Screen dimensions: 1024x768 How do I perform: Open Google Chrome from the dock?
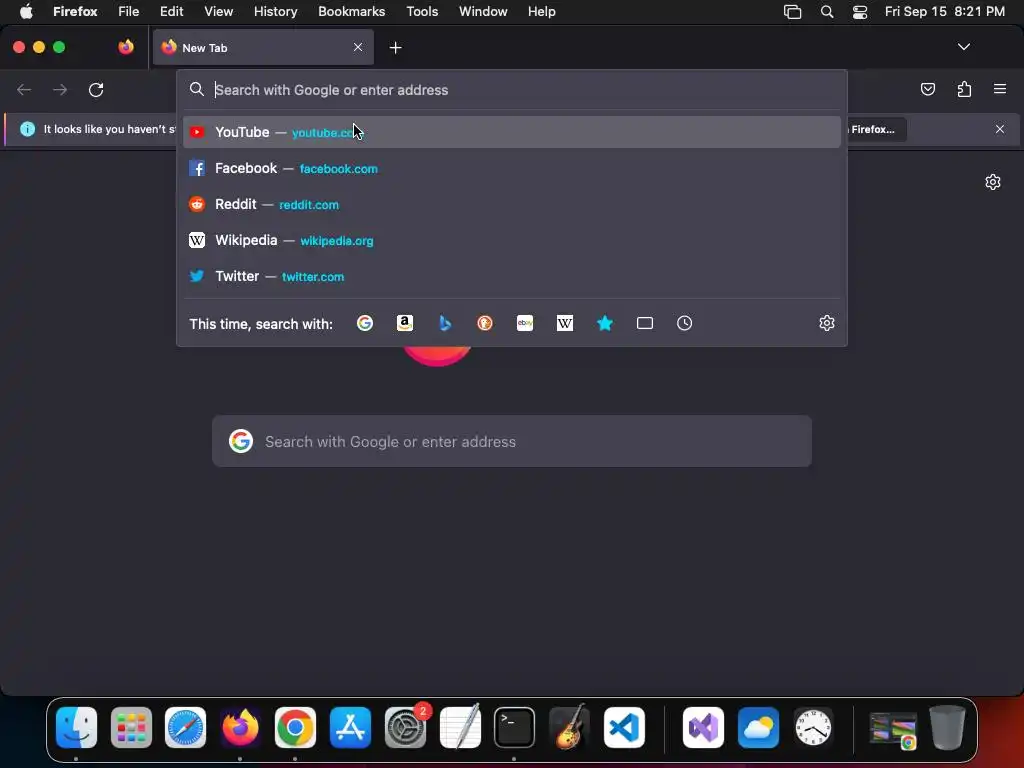[295, 727]
